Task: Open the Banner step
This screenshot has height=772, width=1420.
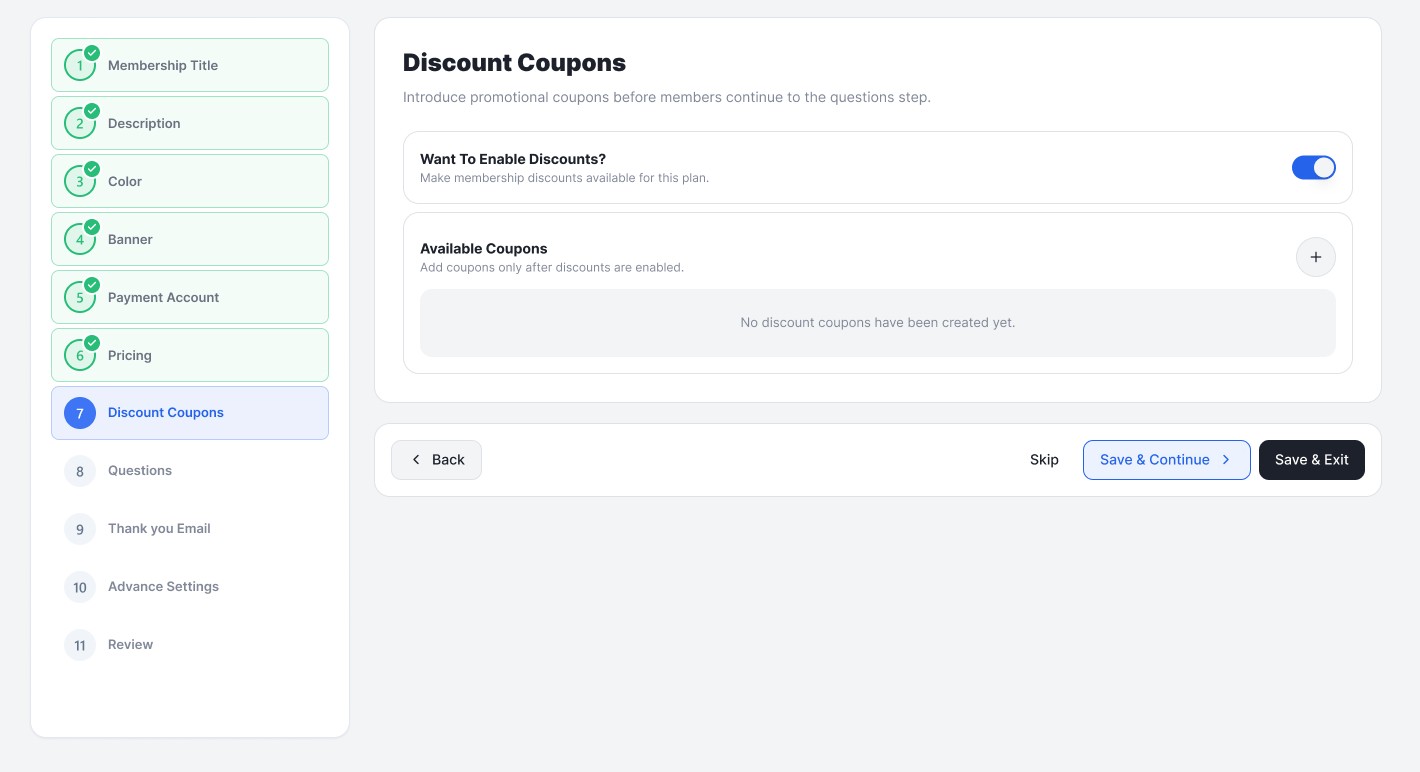Action: tap(190, 239)
